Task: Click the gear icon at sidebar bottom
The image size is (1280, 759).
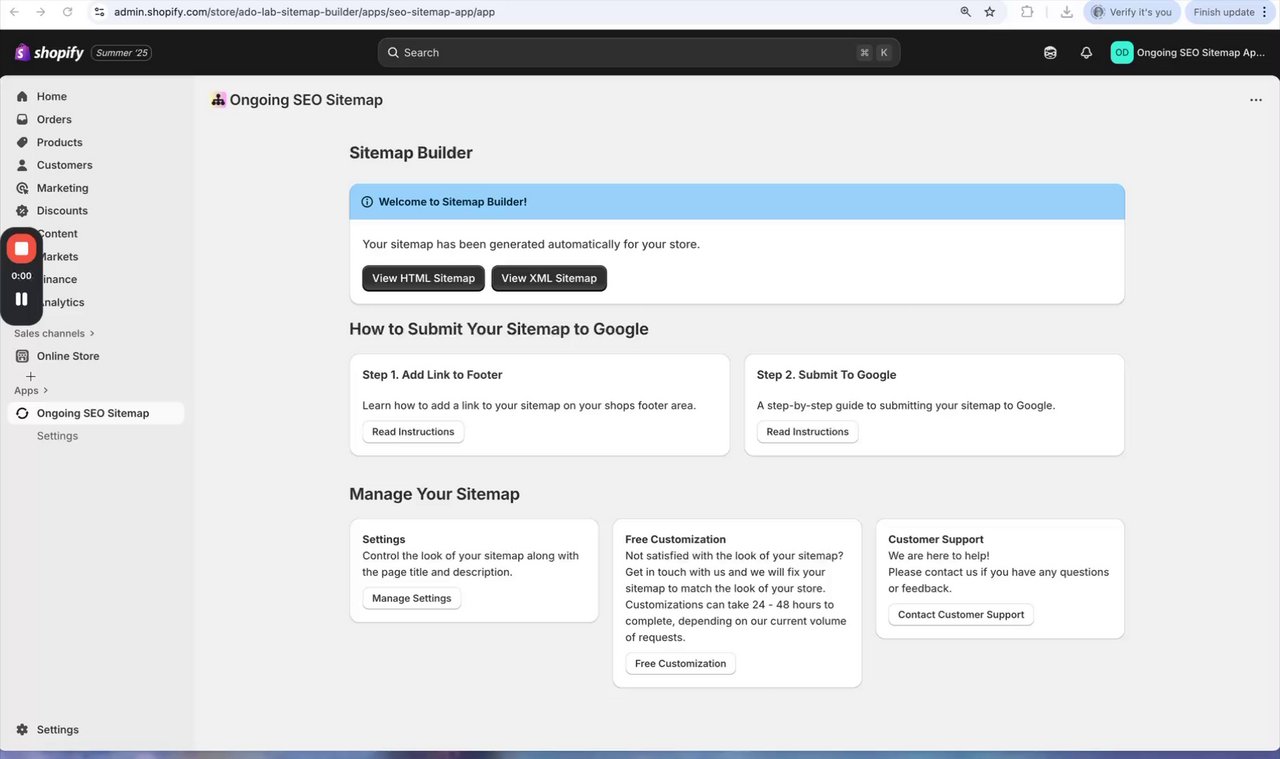Action: tap(22, 730)
